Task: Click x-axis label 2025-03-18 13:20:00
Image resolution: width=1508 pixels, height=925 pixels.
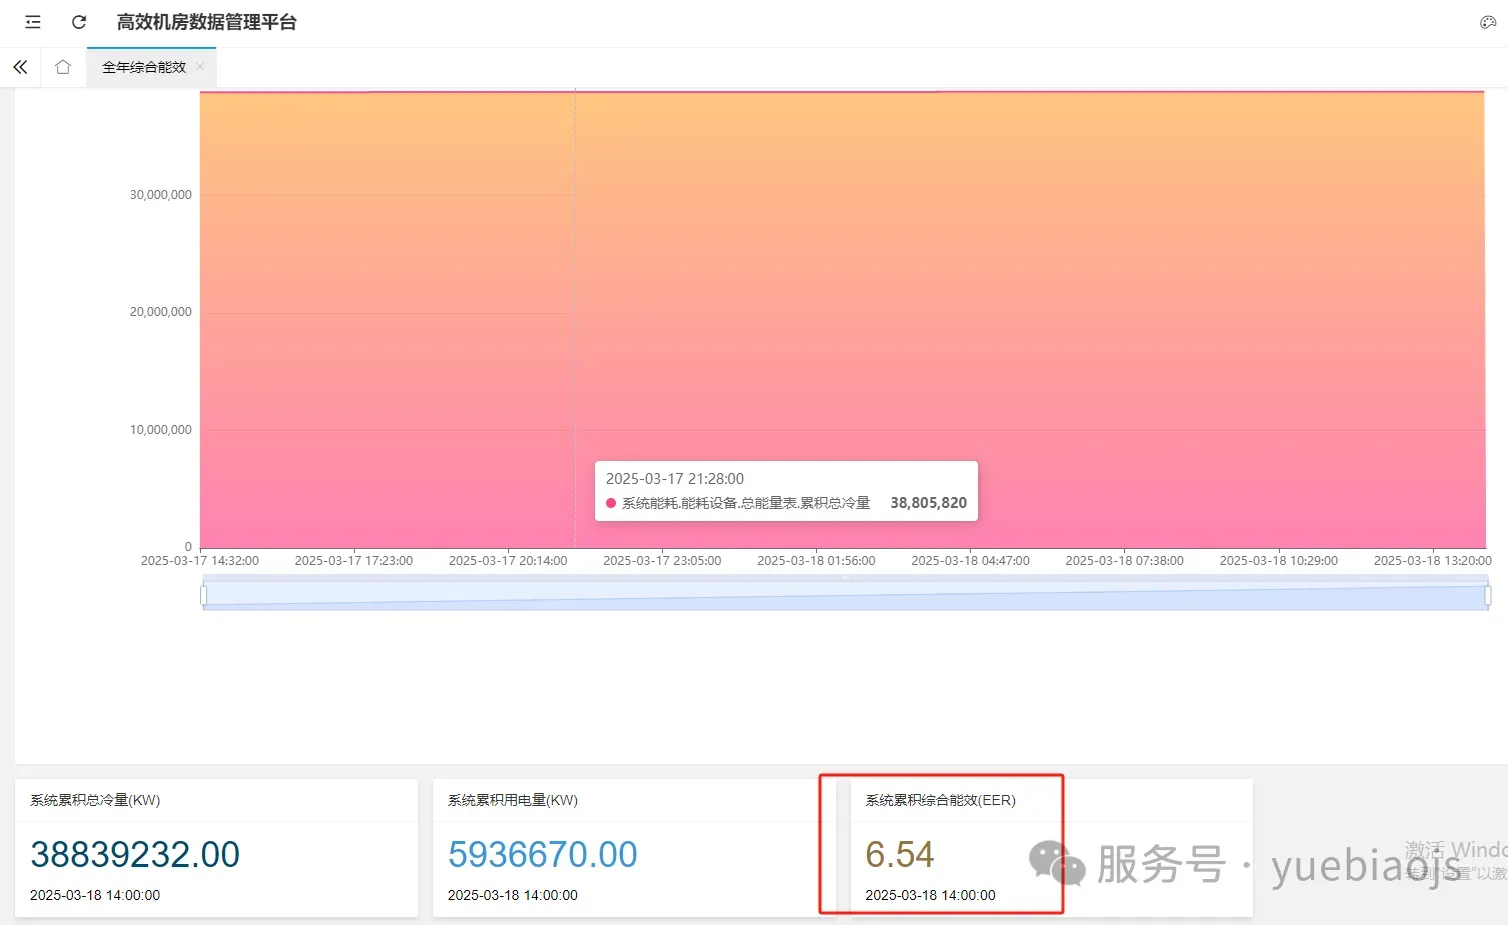Action: (x=1433, y=561)
